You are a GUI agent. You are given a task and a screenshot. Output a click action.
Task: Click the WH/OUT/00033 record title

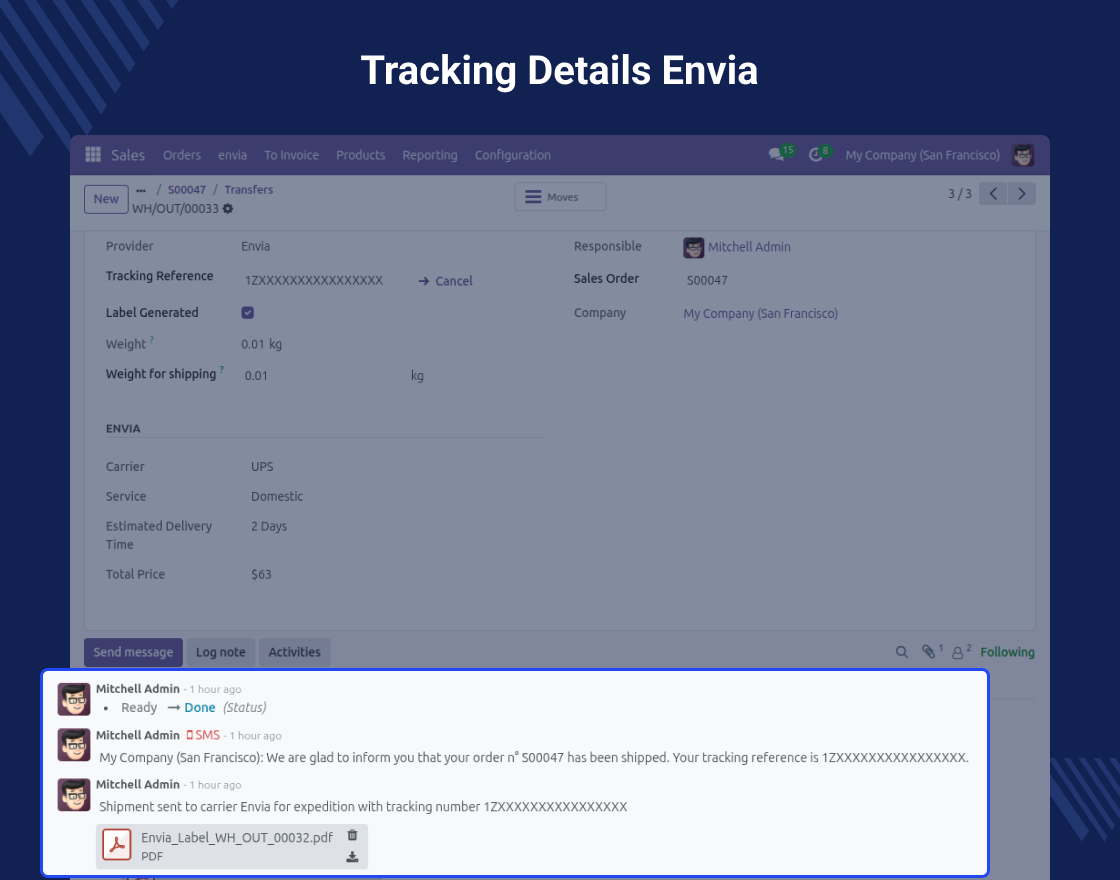pyautogui.click(x=175, y=209)
